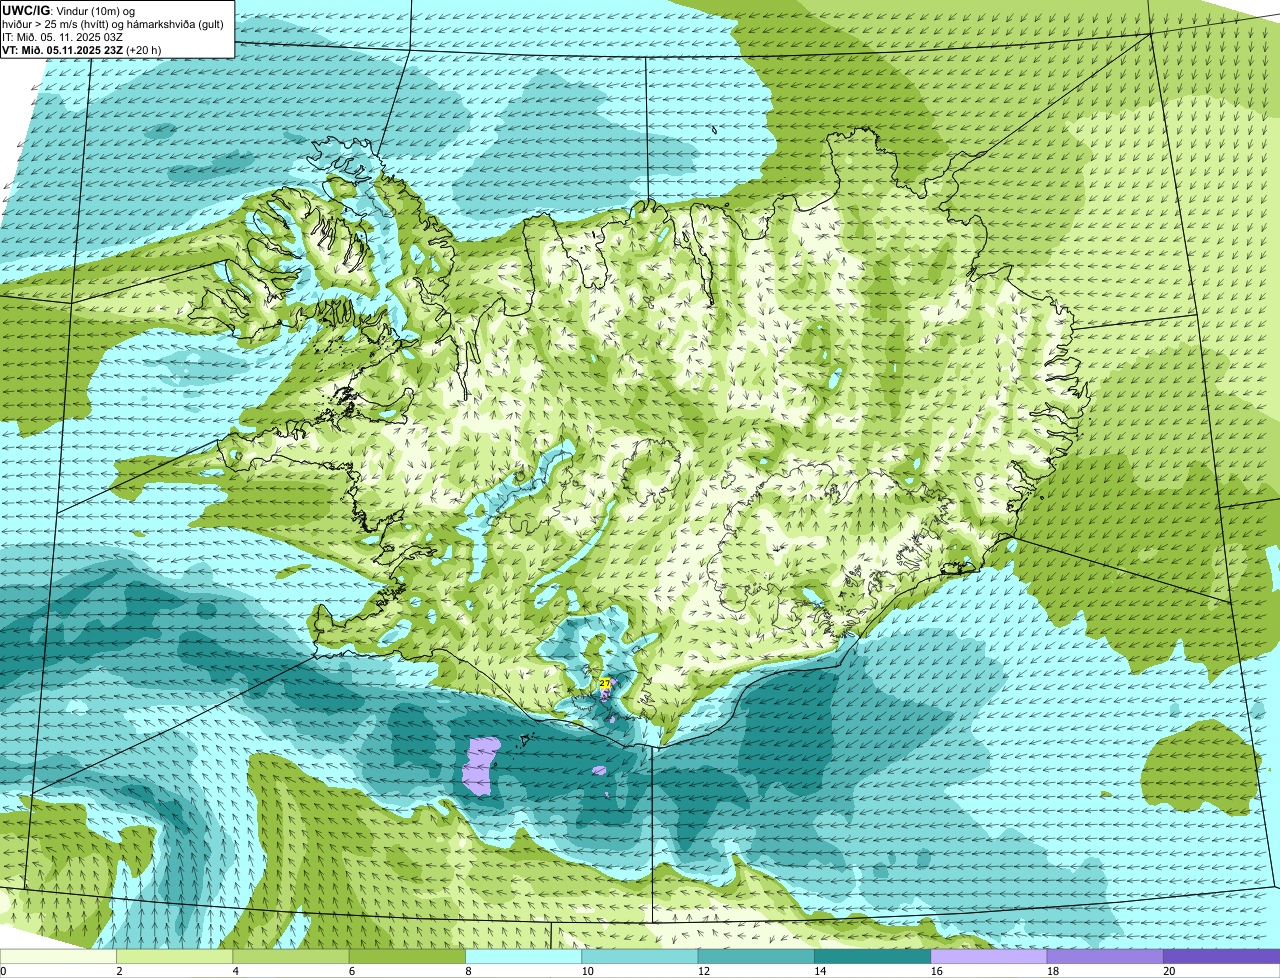Pick the 8–10 m/s light cyan legend swatch

(x=524, y=956)
